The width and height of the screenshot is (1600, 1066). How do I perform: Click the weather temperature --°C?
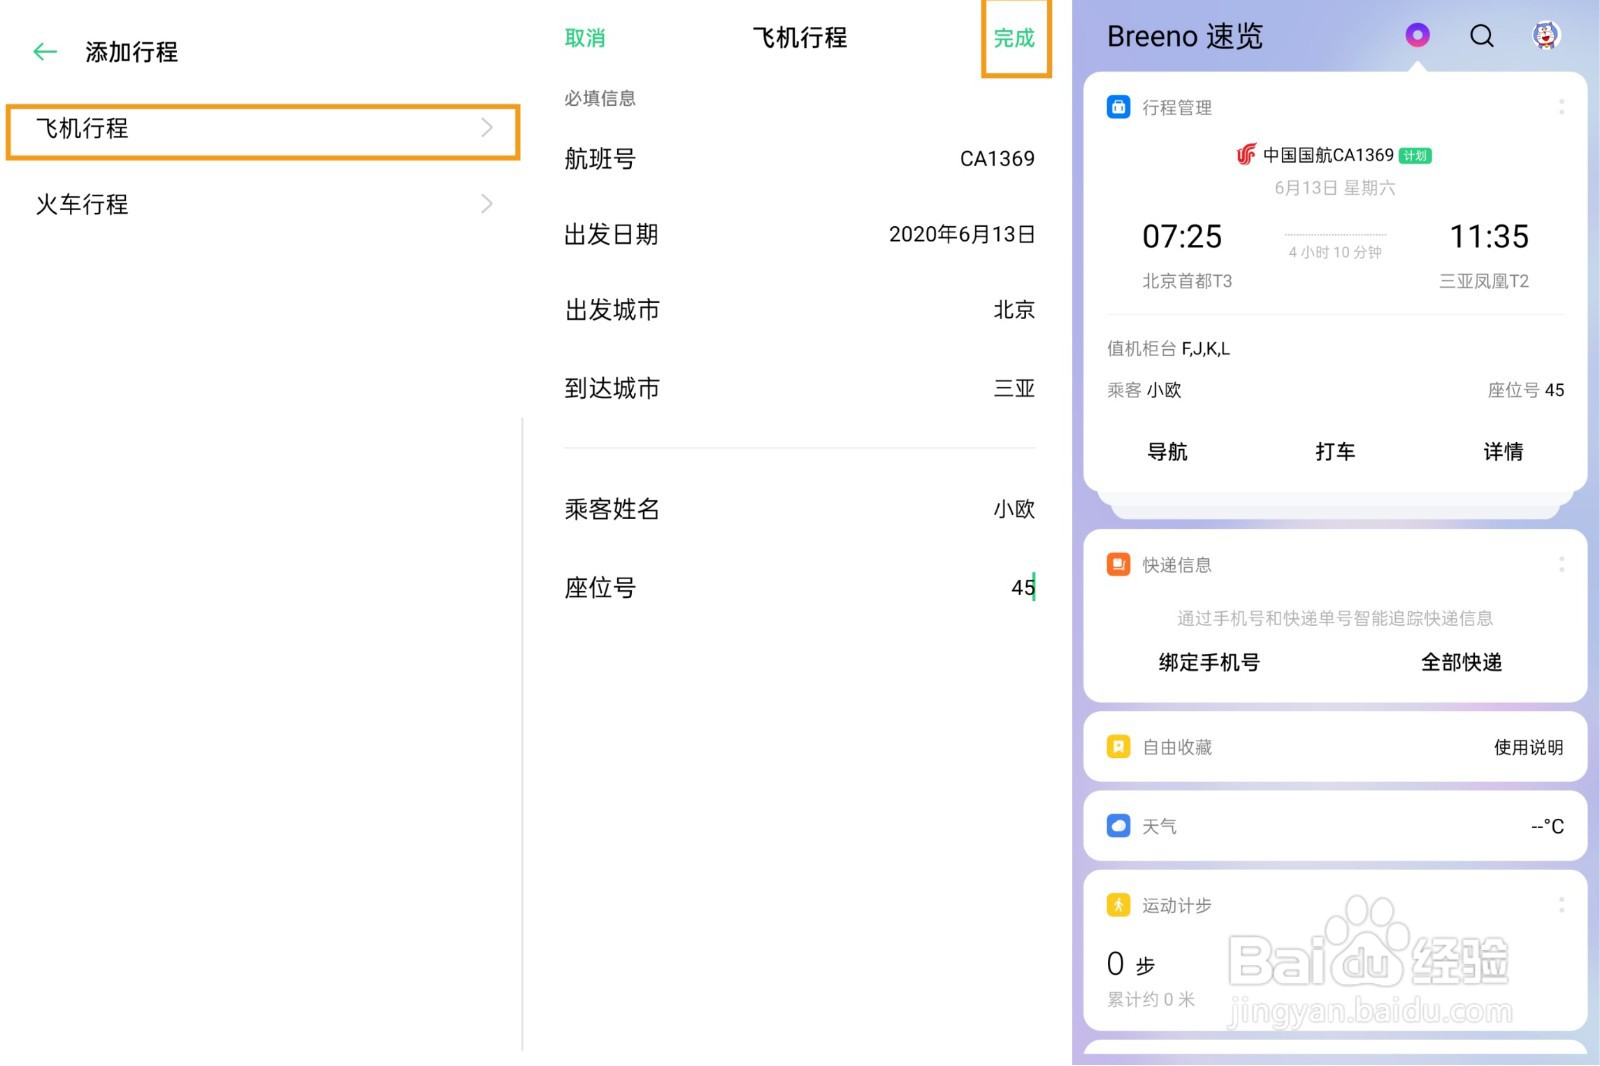tap(1547, 826)
